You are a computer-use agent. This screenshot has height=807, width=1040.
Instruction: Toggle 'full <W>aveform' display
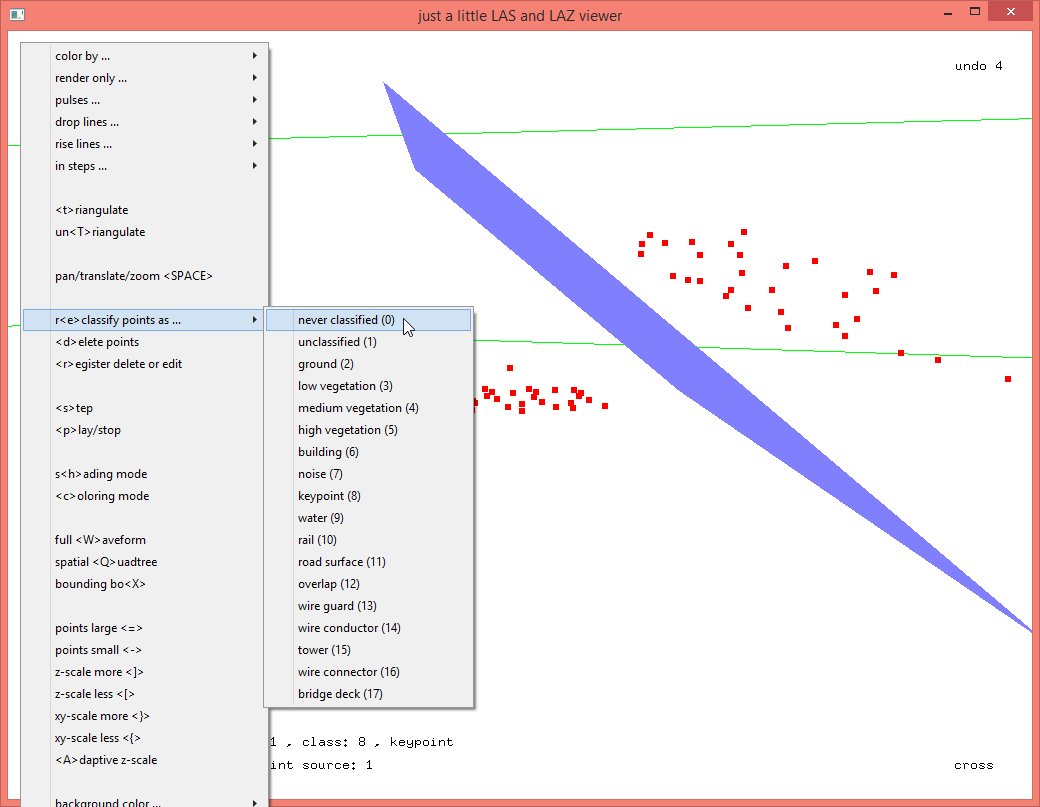[100, 540]
